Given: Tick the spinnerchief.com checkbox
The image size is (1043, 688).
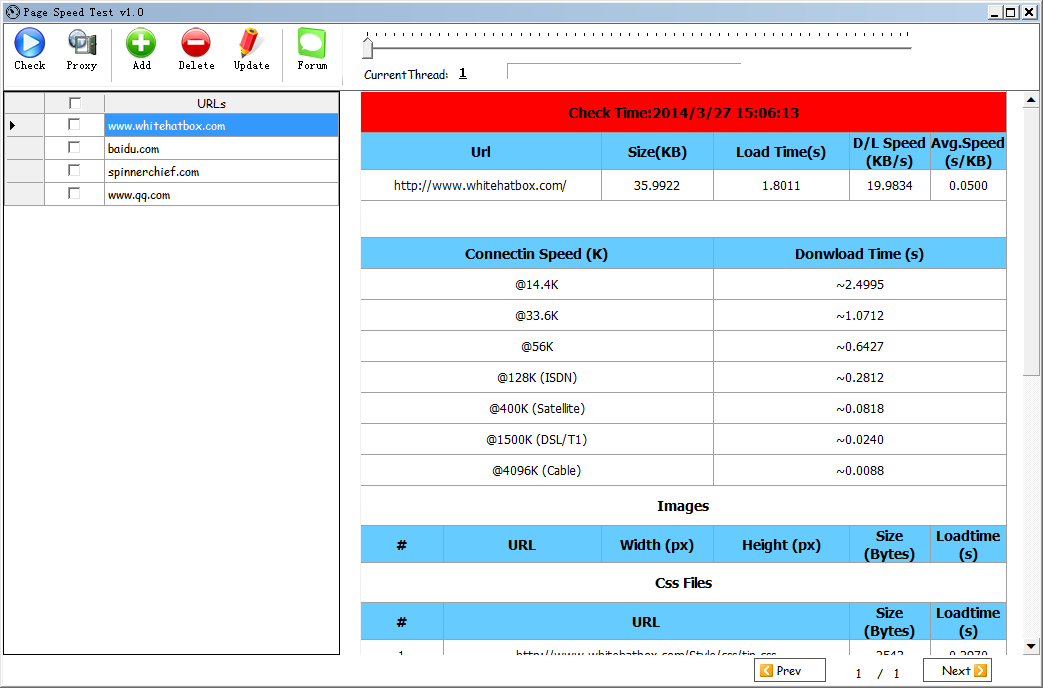Looking at the screenshot, I should [74, 171].
